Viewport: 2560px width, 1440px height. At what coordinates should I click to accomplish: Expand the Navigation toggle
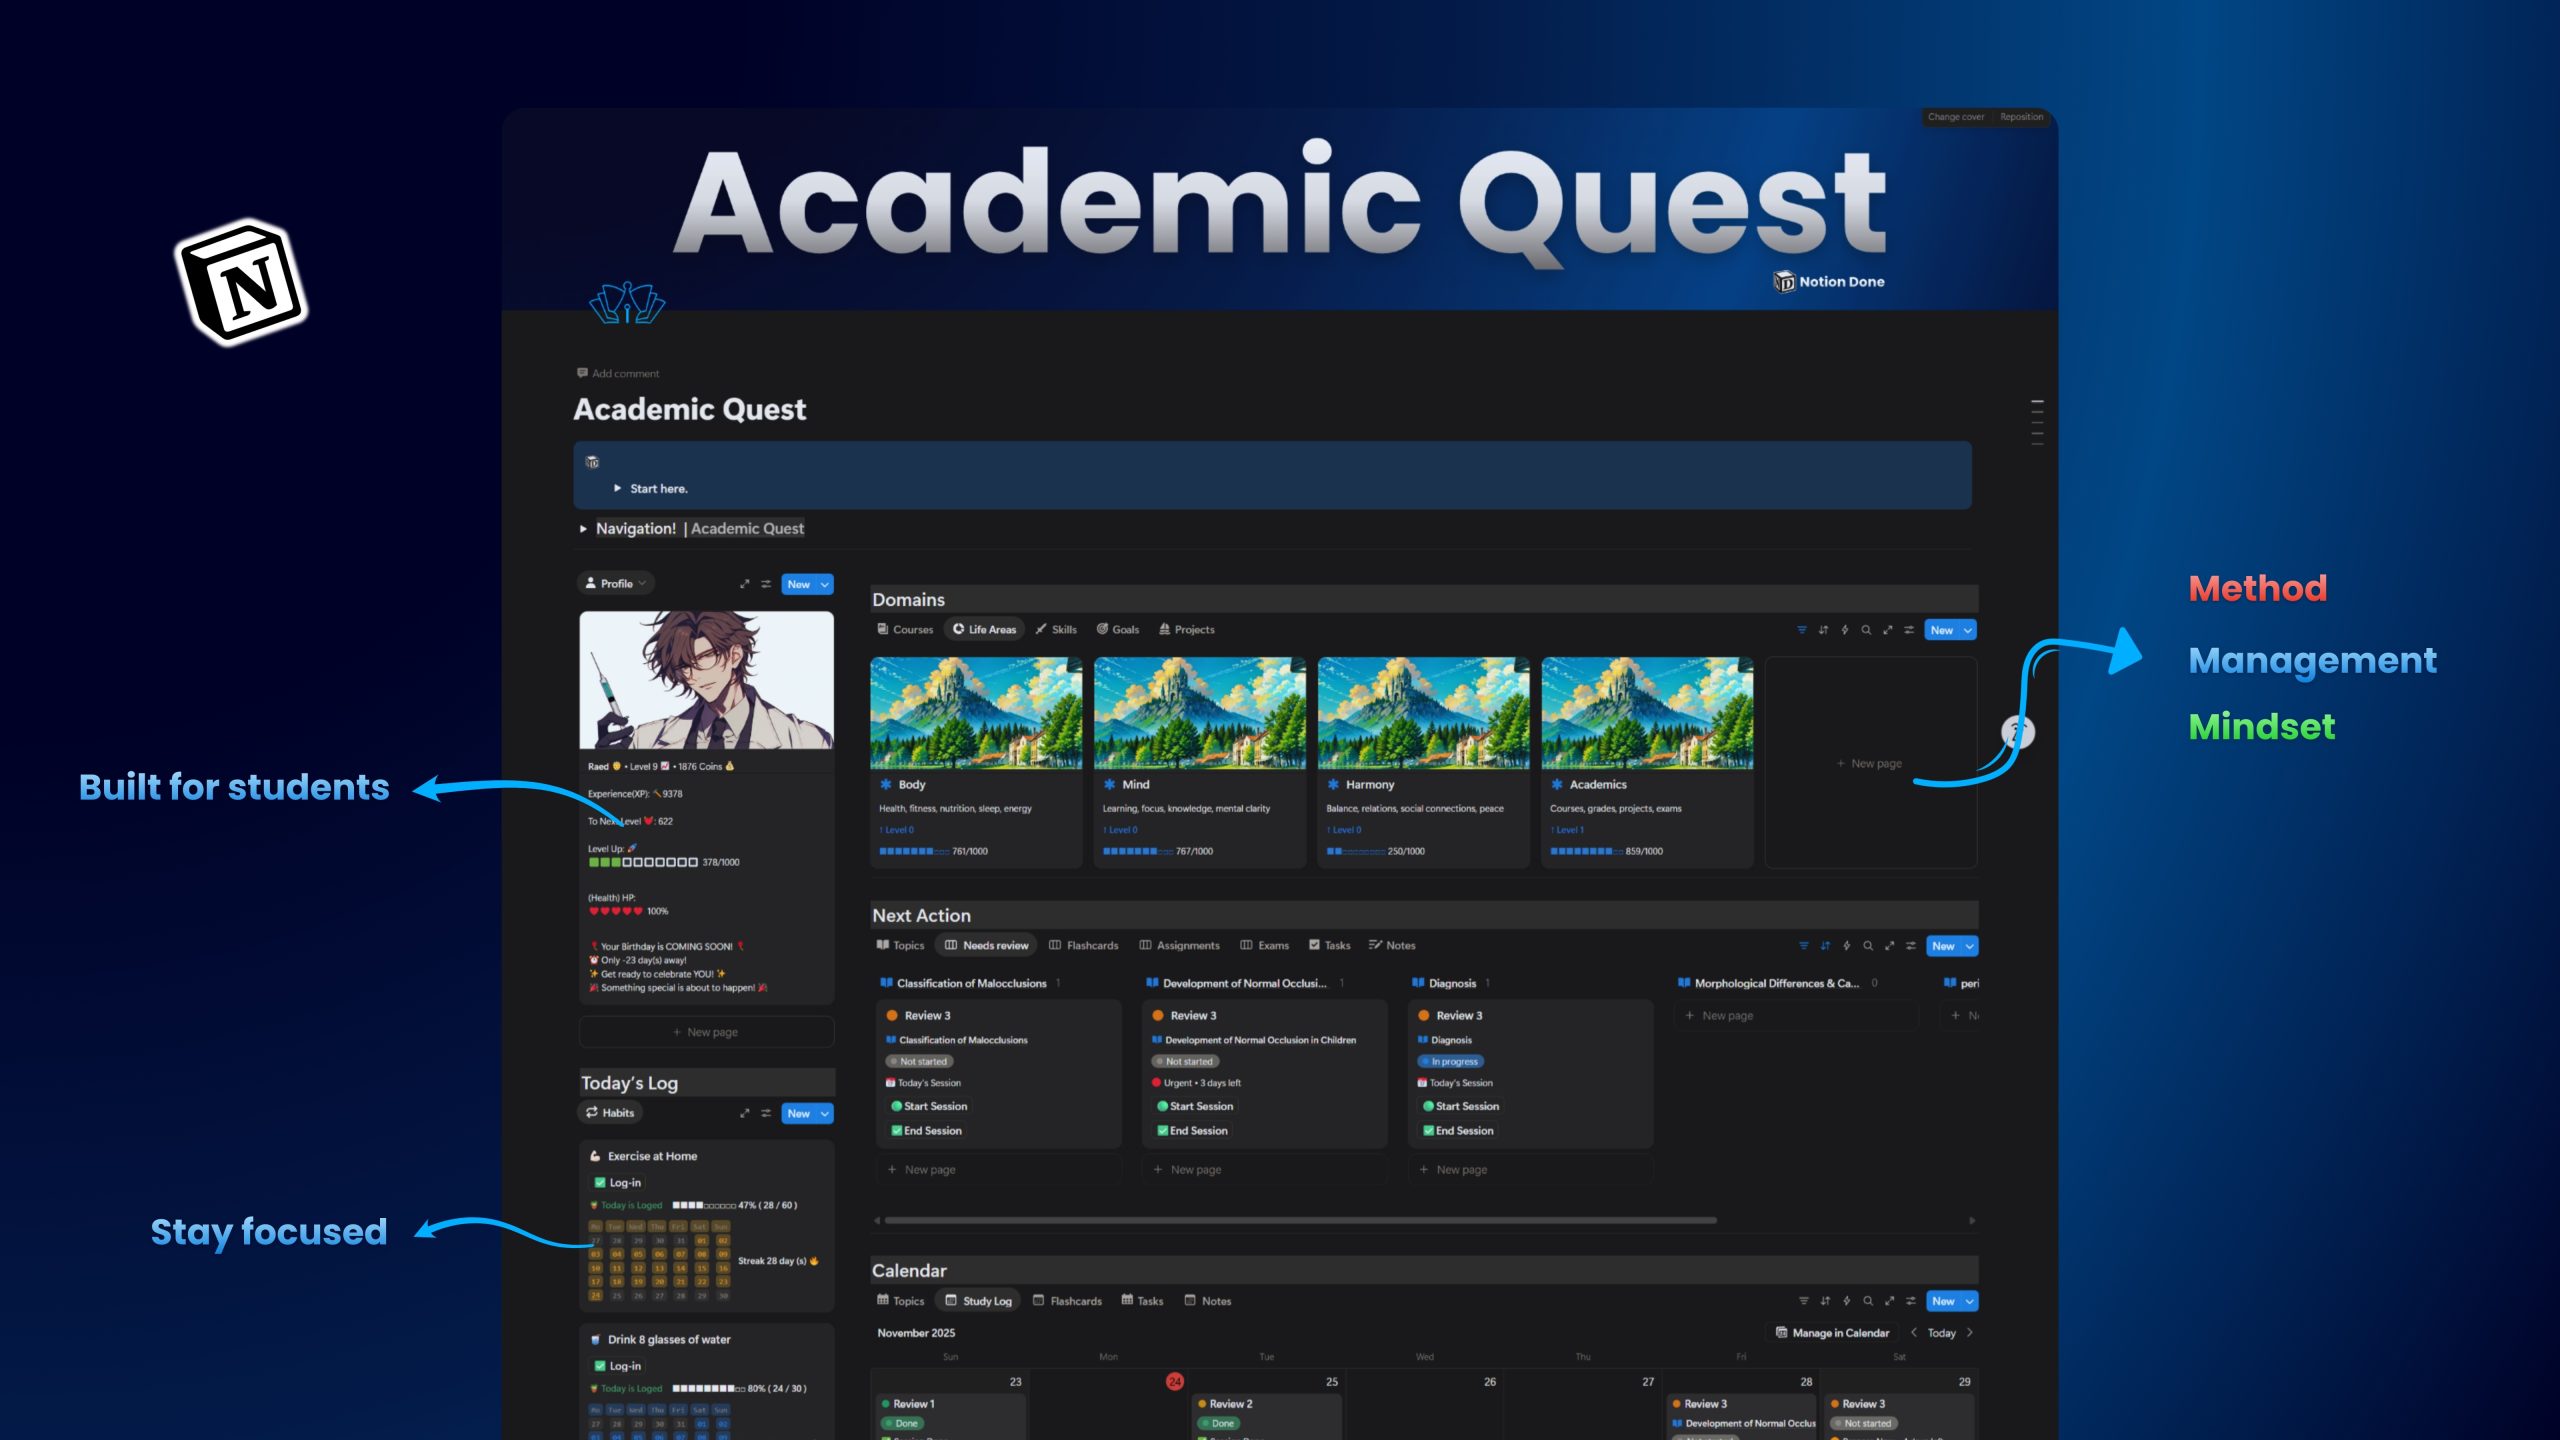[x=585, y=528]
